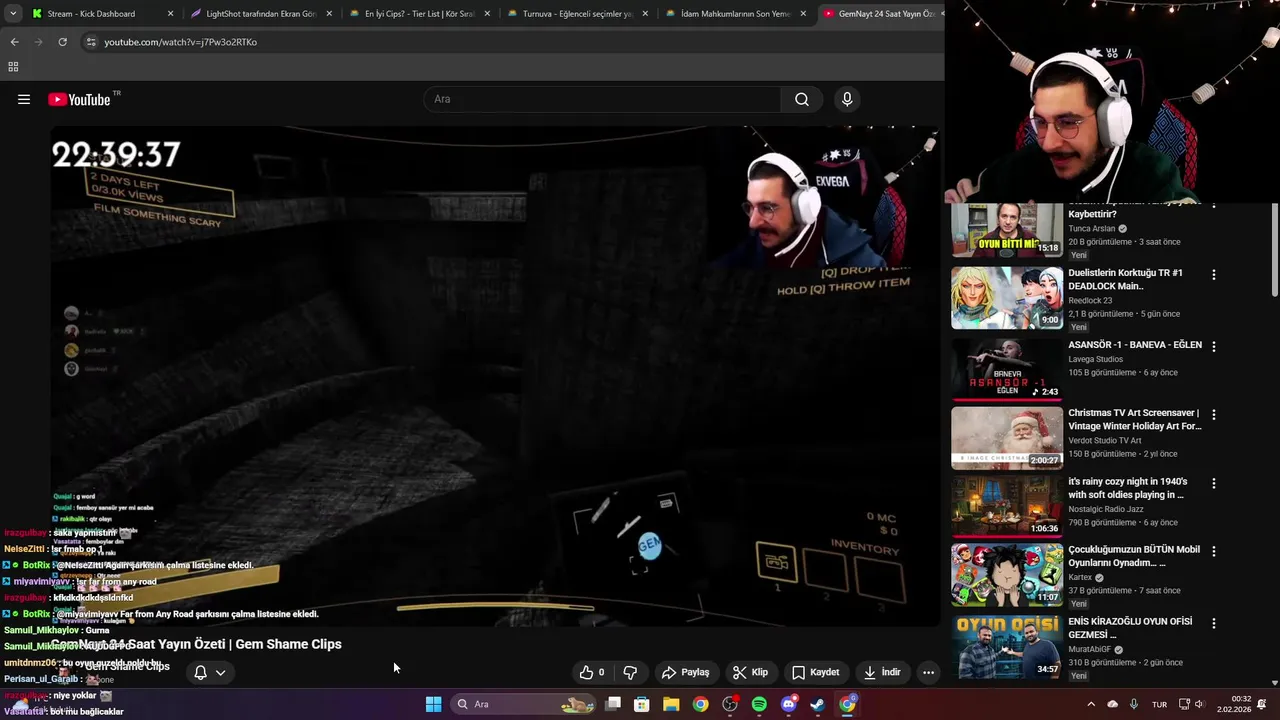Click the video player area
The width and height of the screenshot is (1280, 720).
[x=494, y=375]
